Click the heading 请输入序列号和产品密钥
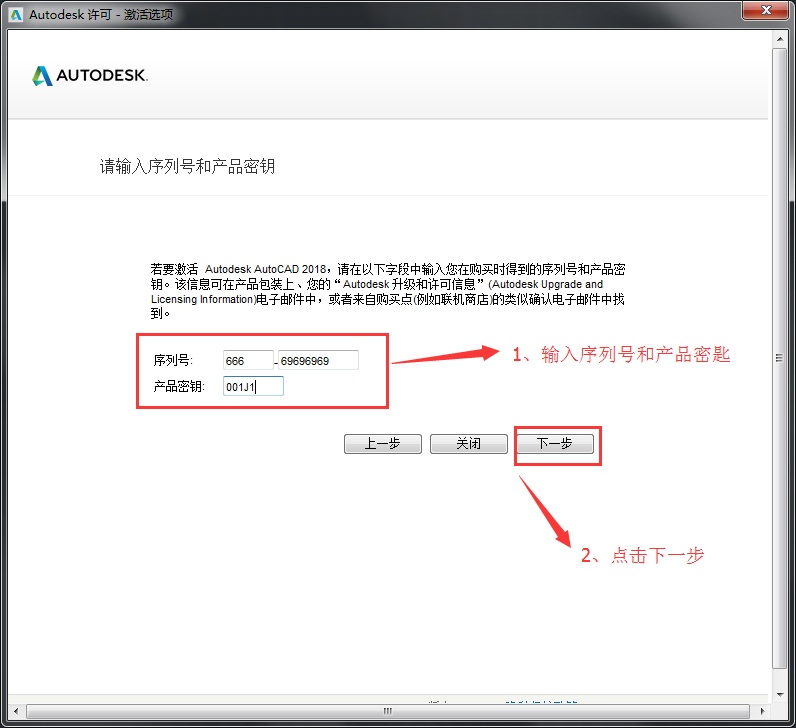The width and height of the screenshot is (796, 728). point(187,166)
